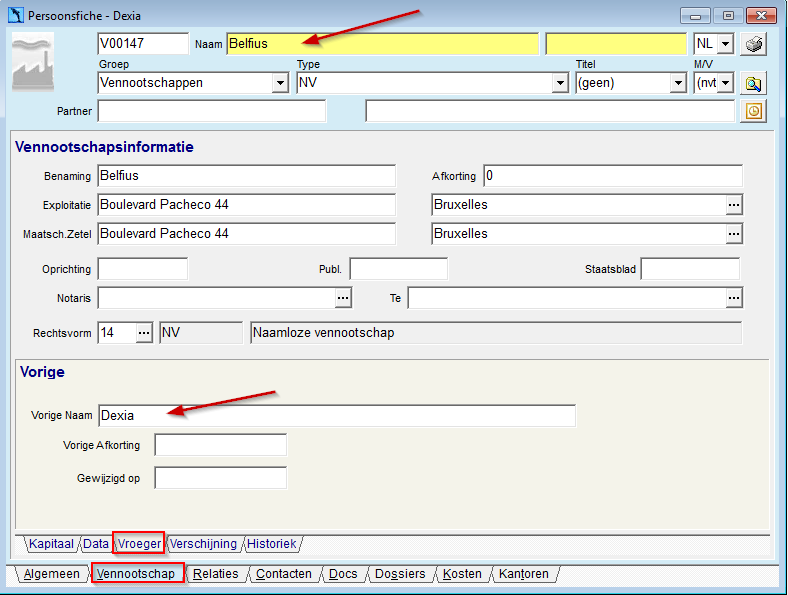Viewport: 788px width, 595px height.
Task: Select the Kapitaal sub-tab
Action: tap(51, 544)
